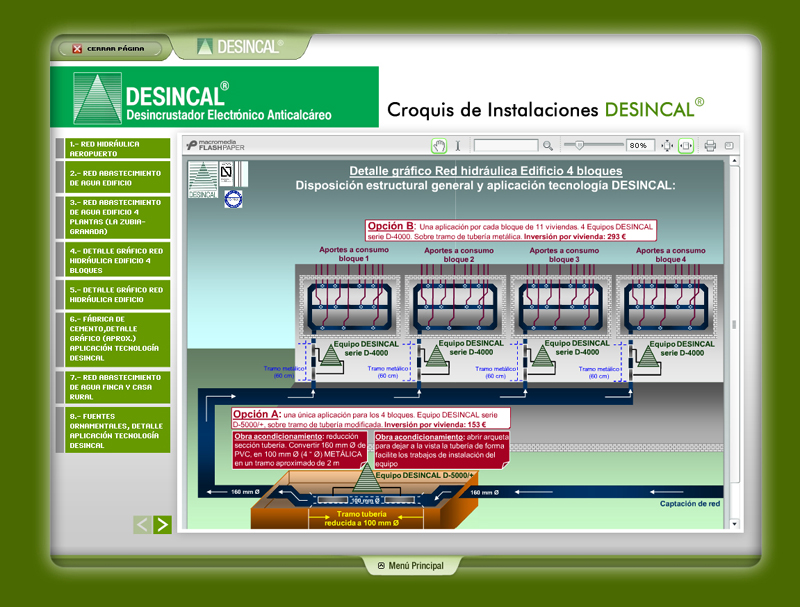Click the Macromedia FlashPaper logo
Image resolution: width=800 pixels, height=607 pixels.
[215, 145]
